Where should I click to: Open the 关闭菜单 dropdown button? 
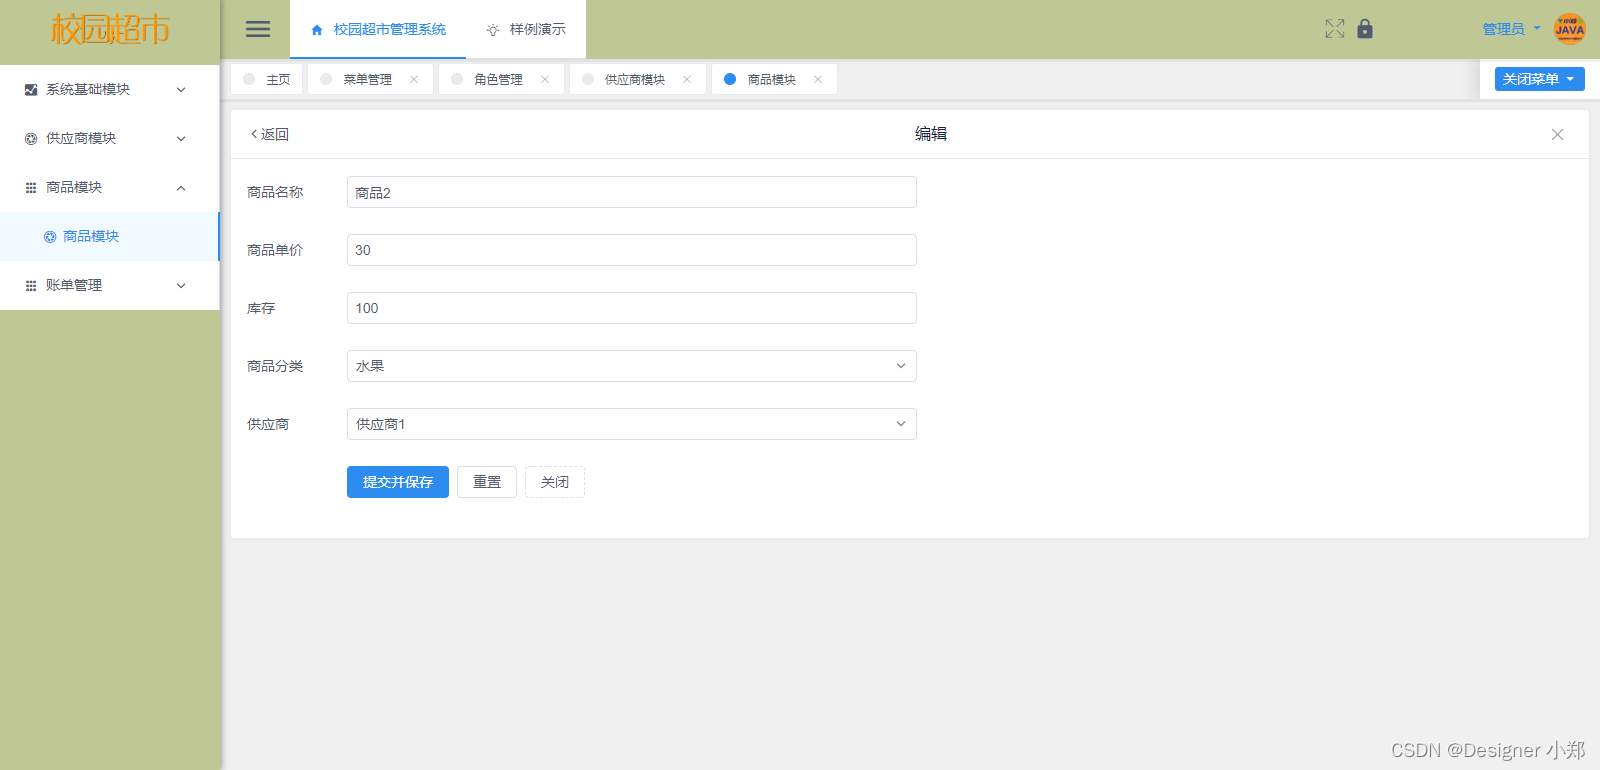click(x=1539, y=79)
